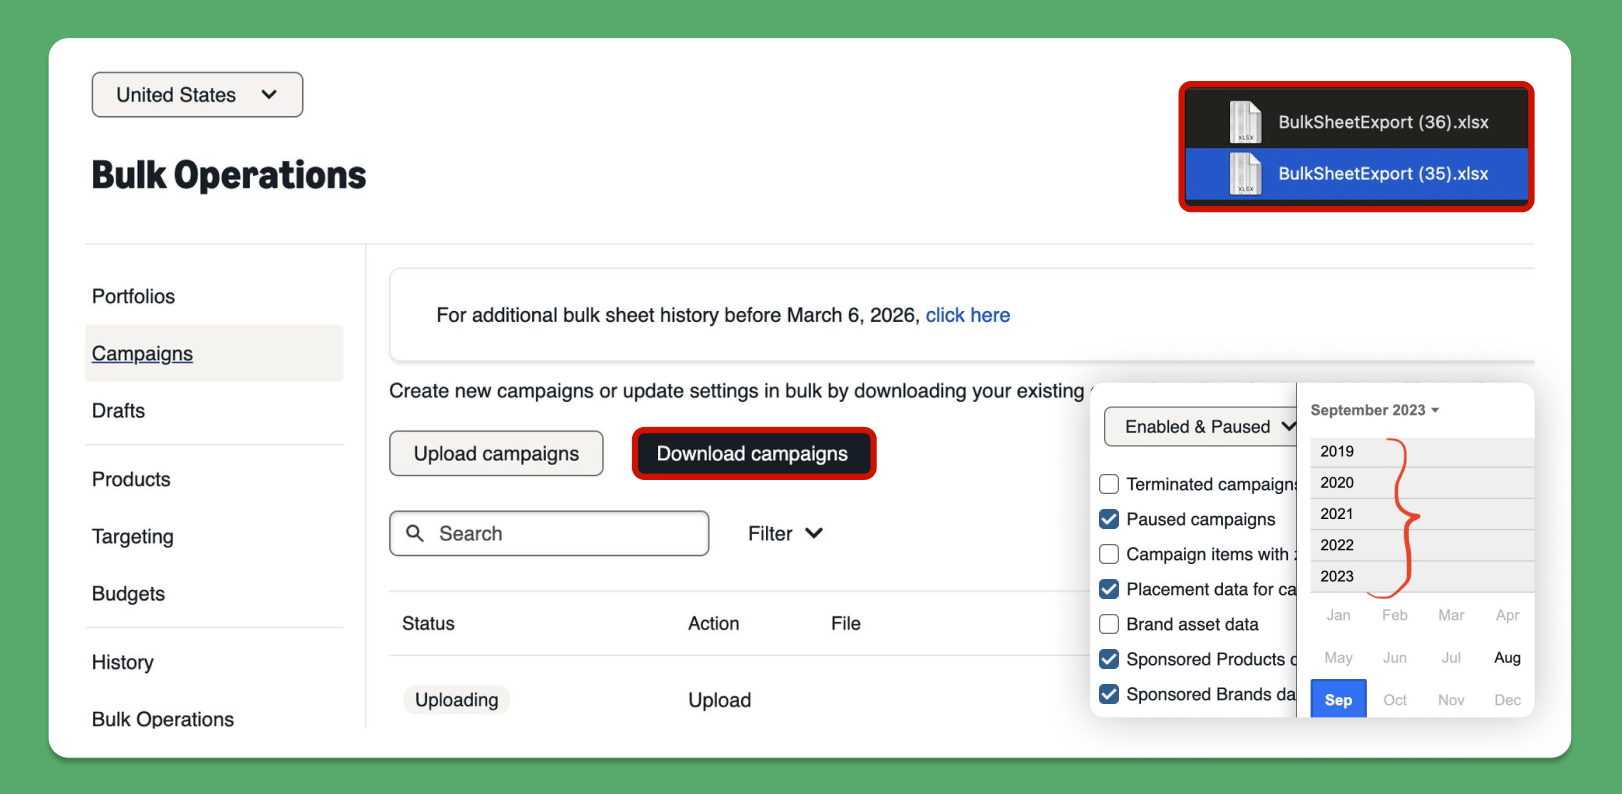The image size is (1622, 794).
Task: Select year 2021 in the picker
Action: 1422,514
